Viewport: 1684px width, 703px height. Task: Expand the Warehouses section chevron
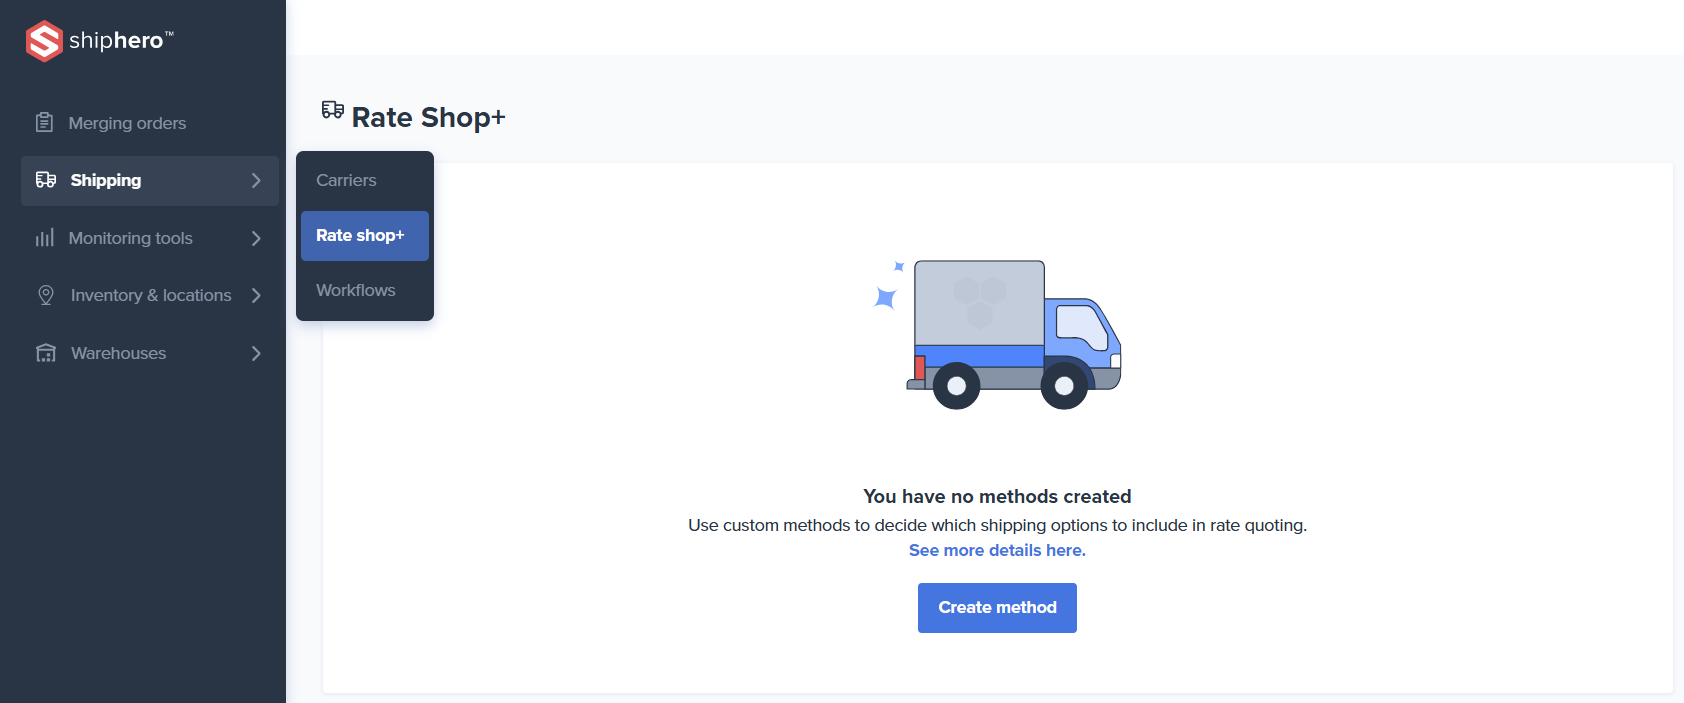(256, 353)
